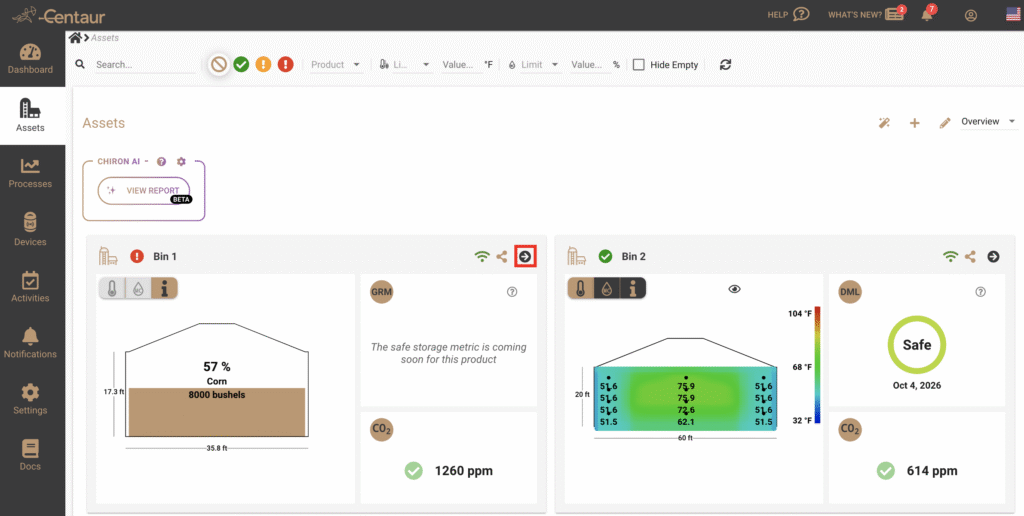
Task: Toggle the green OK status filter
Action: tap(241, 65)
